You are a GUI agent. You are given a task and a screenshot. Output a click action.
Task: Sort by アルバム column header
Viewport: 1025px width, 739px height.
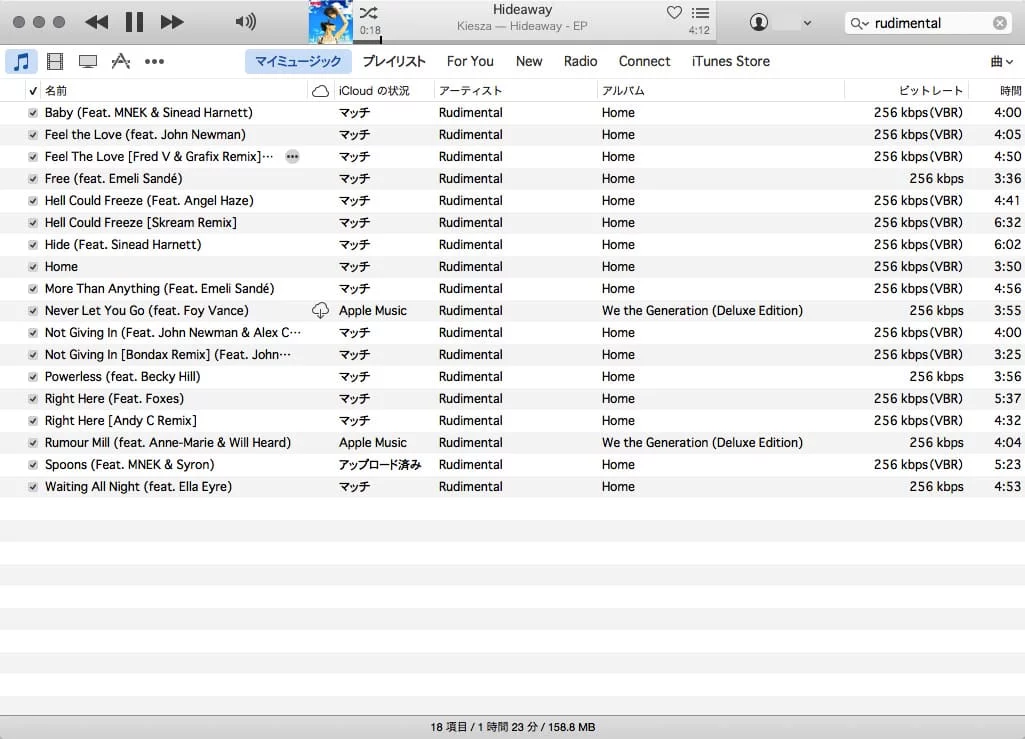[720, 91]
